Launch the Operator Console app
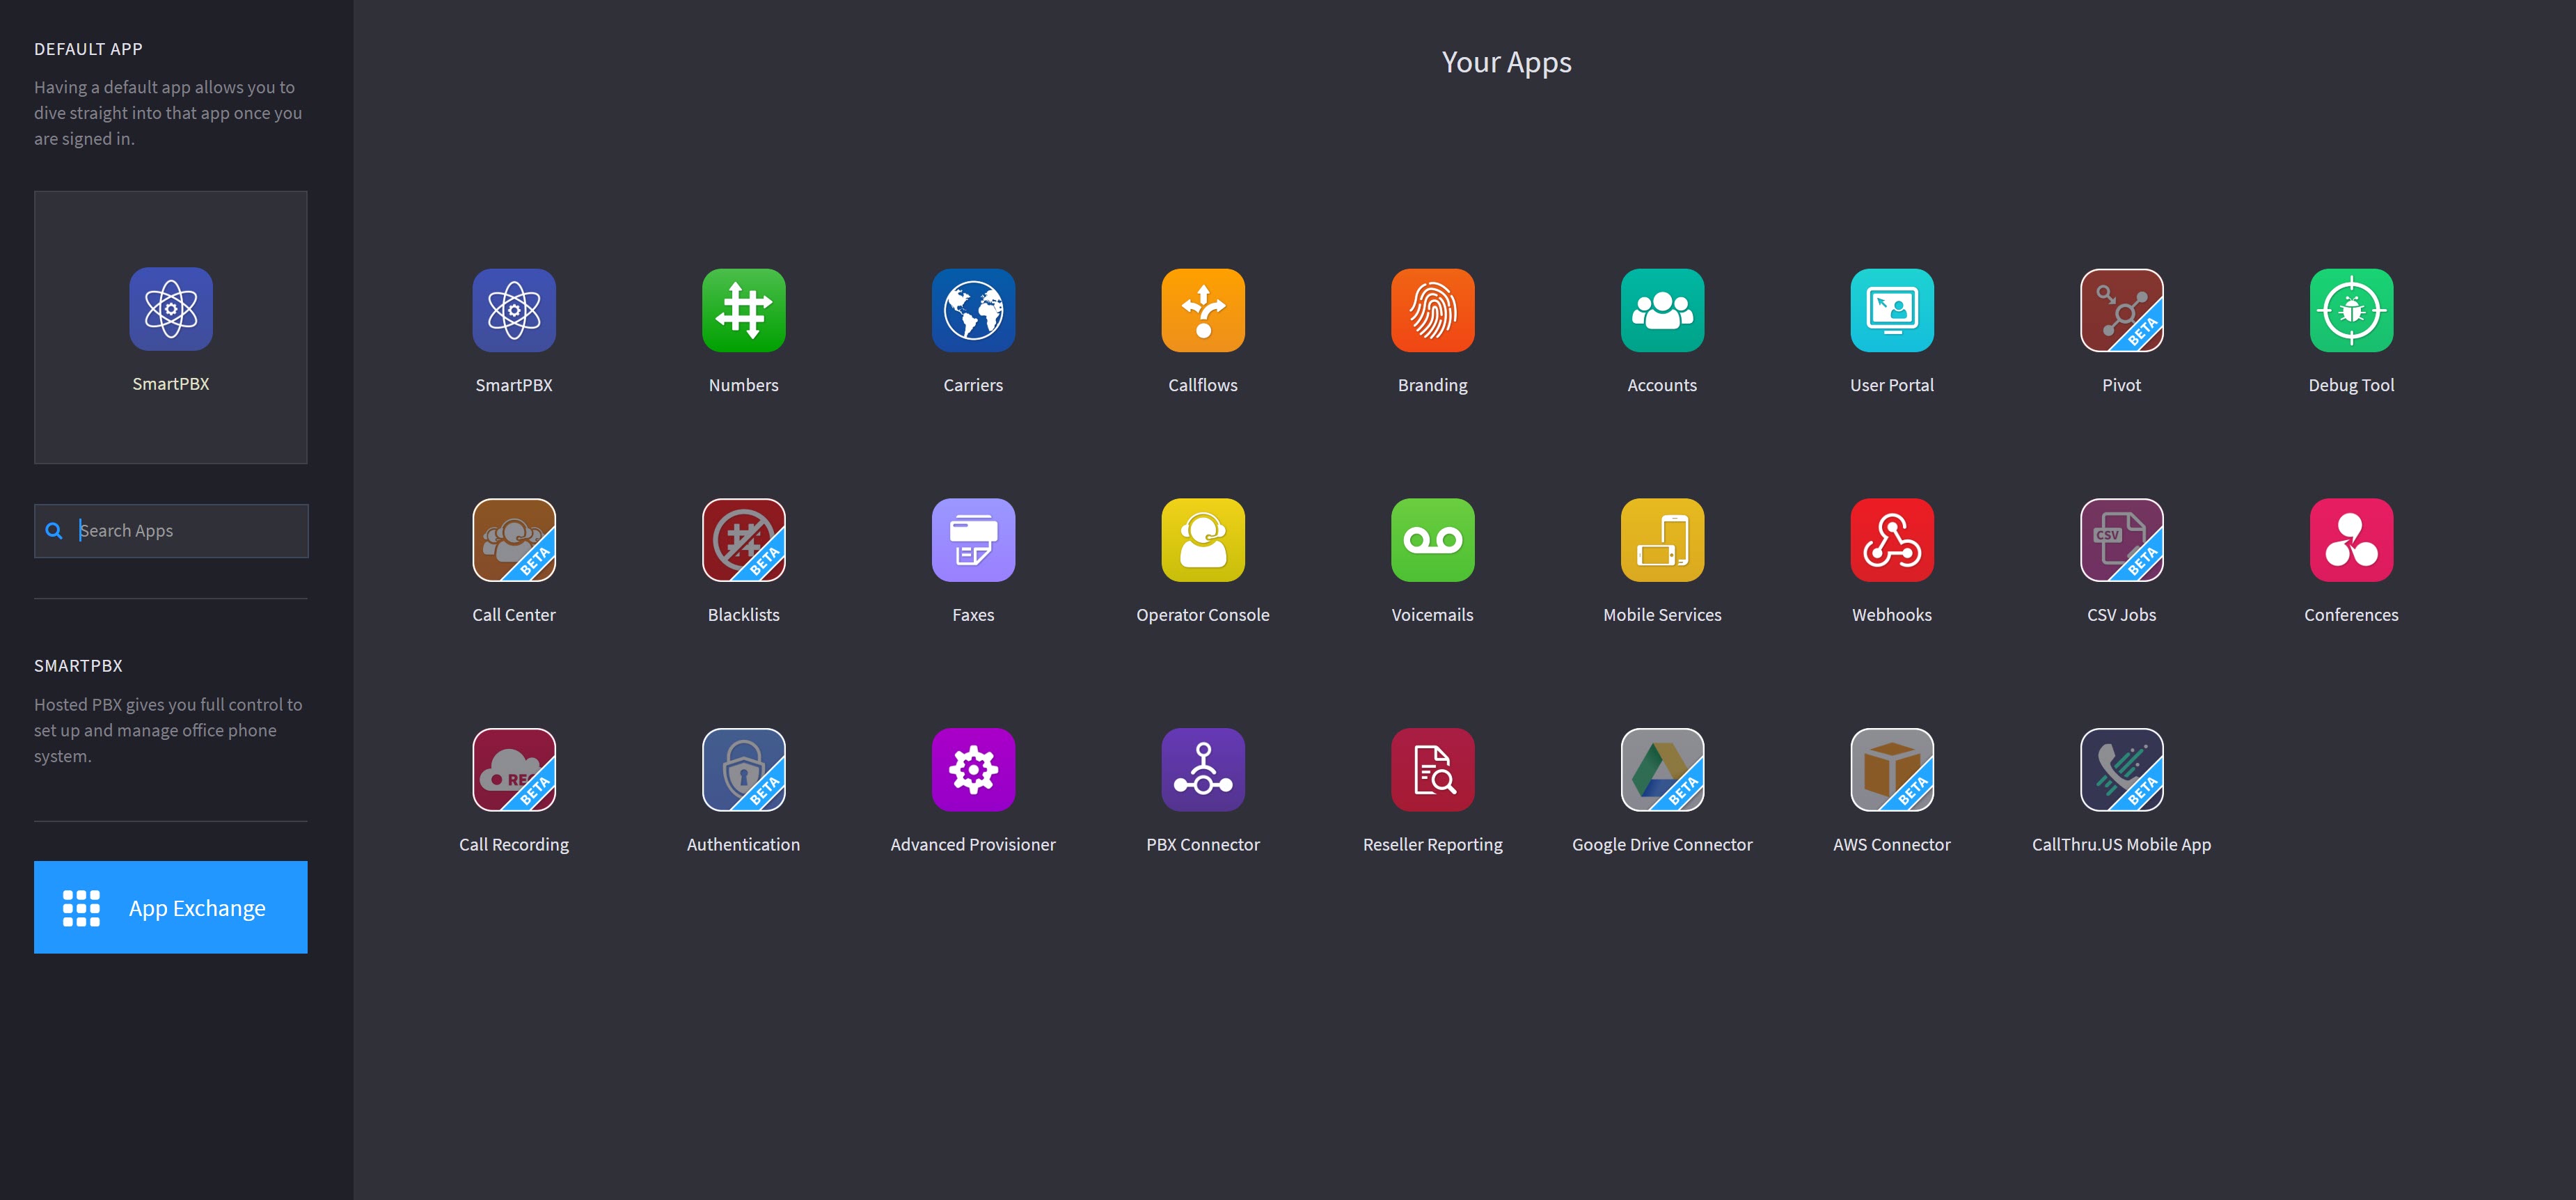 [1203, 540]
